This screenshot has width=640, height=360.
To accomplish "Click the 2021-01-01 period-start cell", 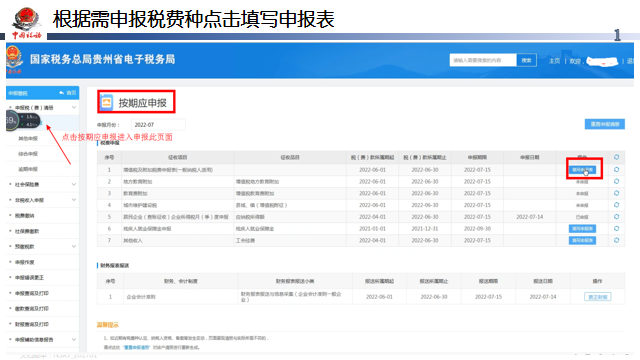I will pyautogui.click(x=372, y=229).
